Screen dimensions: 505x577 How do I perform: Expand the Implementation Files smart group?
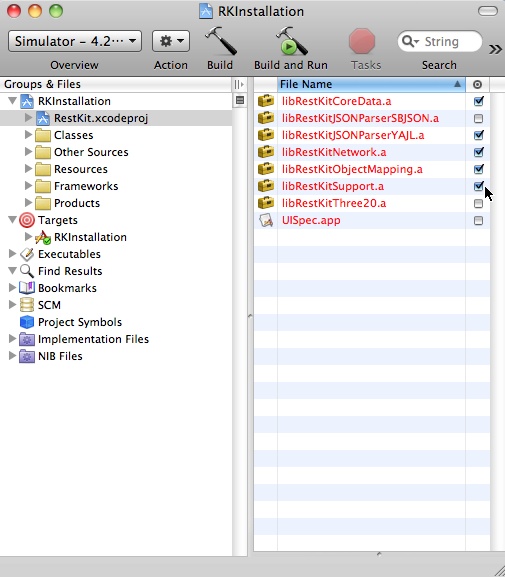[12, 339]
